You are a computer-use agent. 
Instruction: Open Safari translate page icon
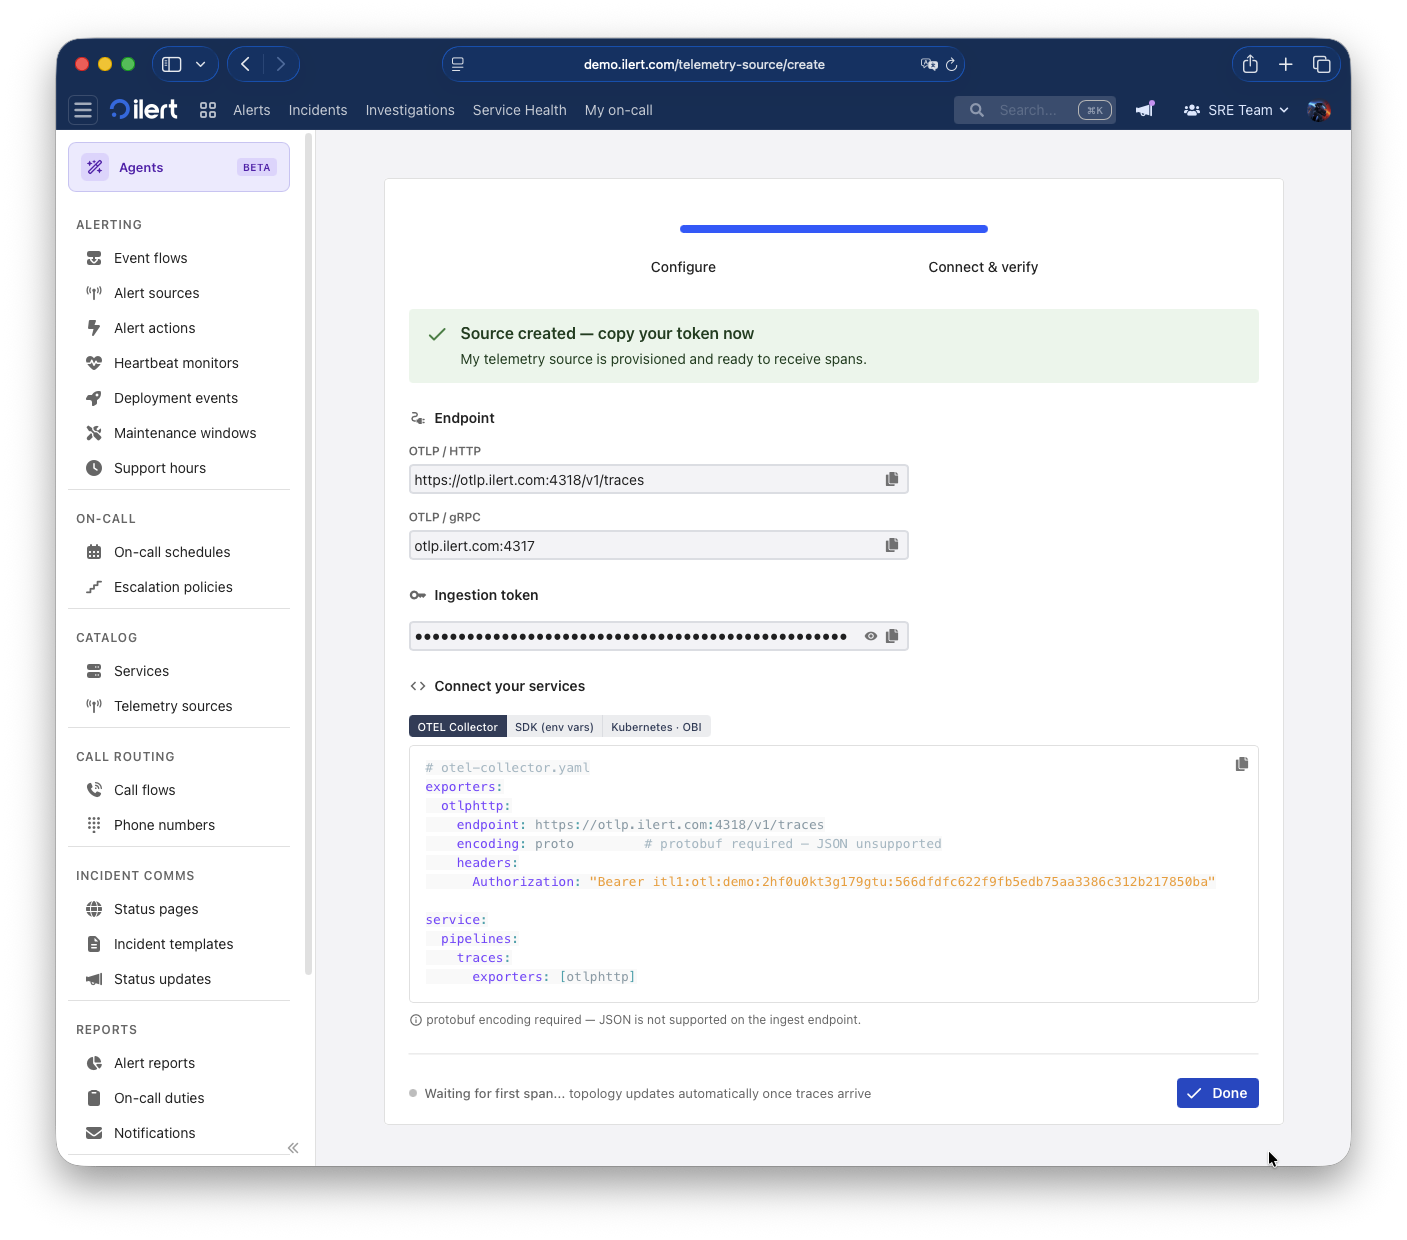[929, 64]
